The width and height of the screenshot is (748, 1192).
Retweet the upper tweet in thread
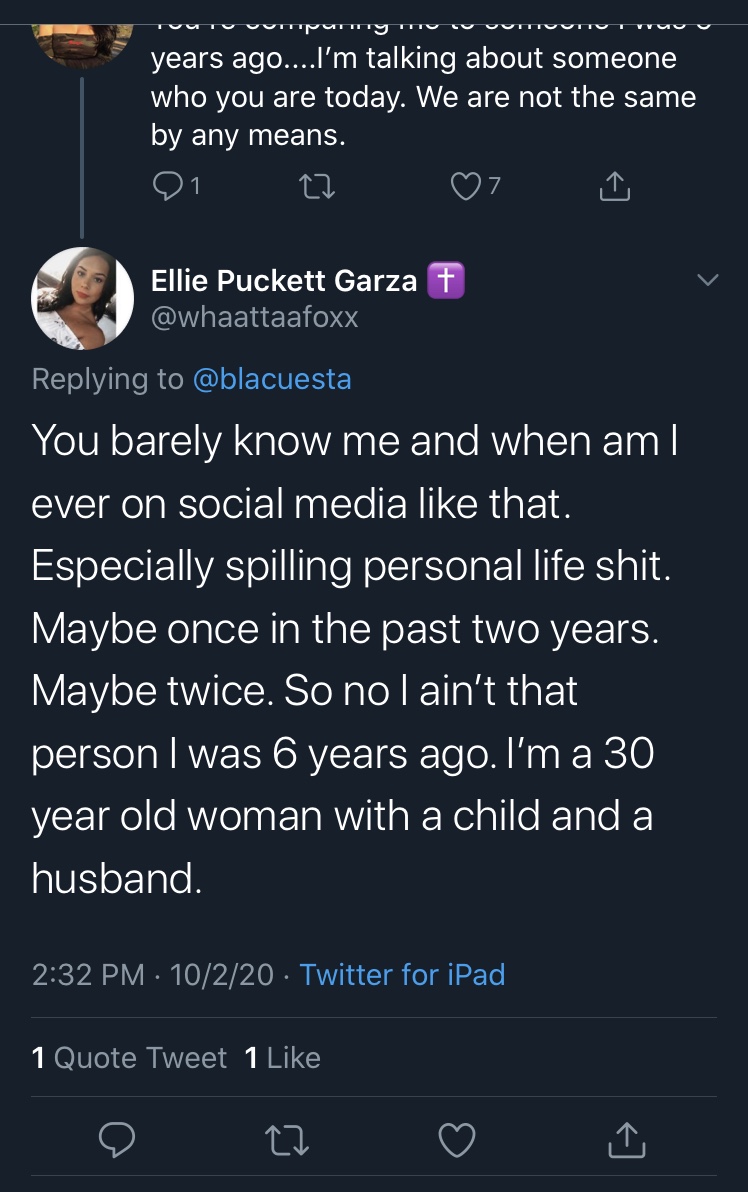click(x=316, y=186)
